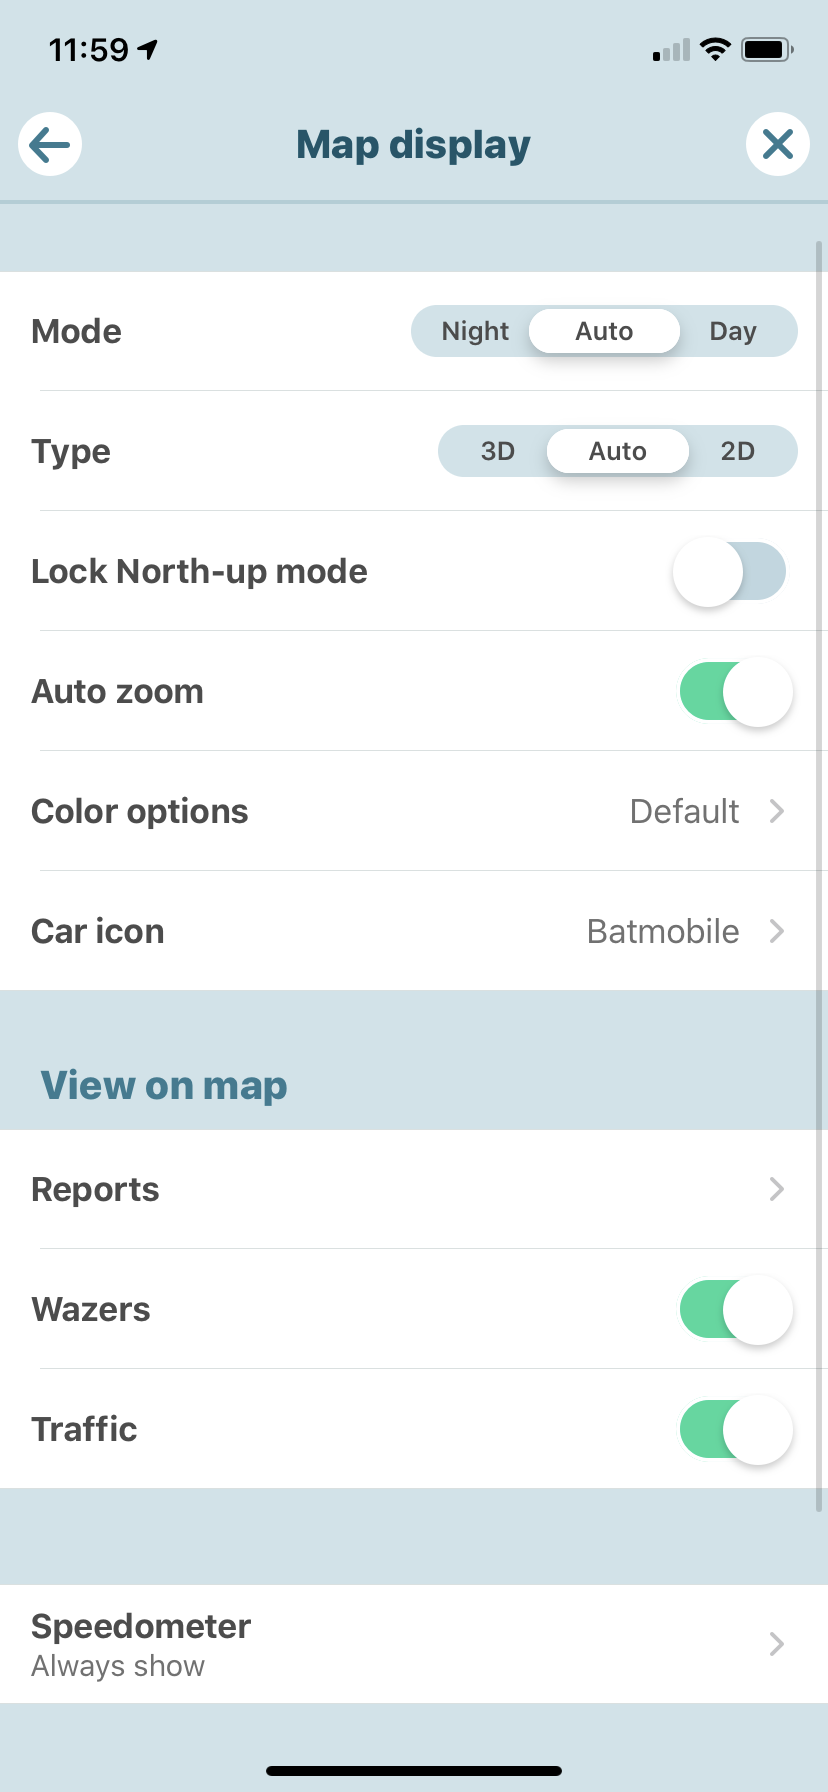828x1792 pixels.
Task: Toggle Lock North-up mode switch
Action: 730,571
